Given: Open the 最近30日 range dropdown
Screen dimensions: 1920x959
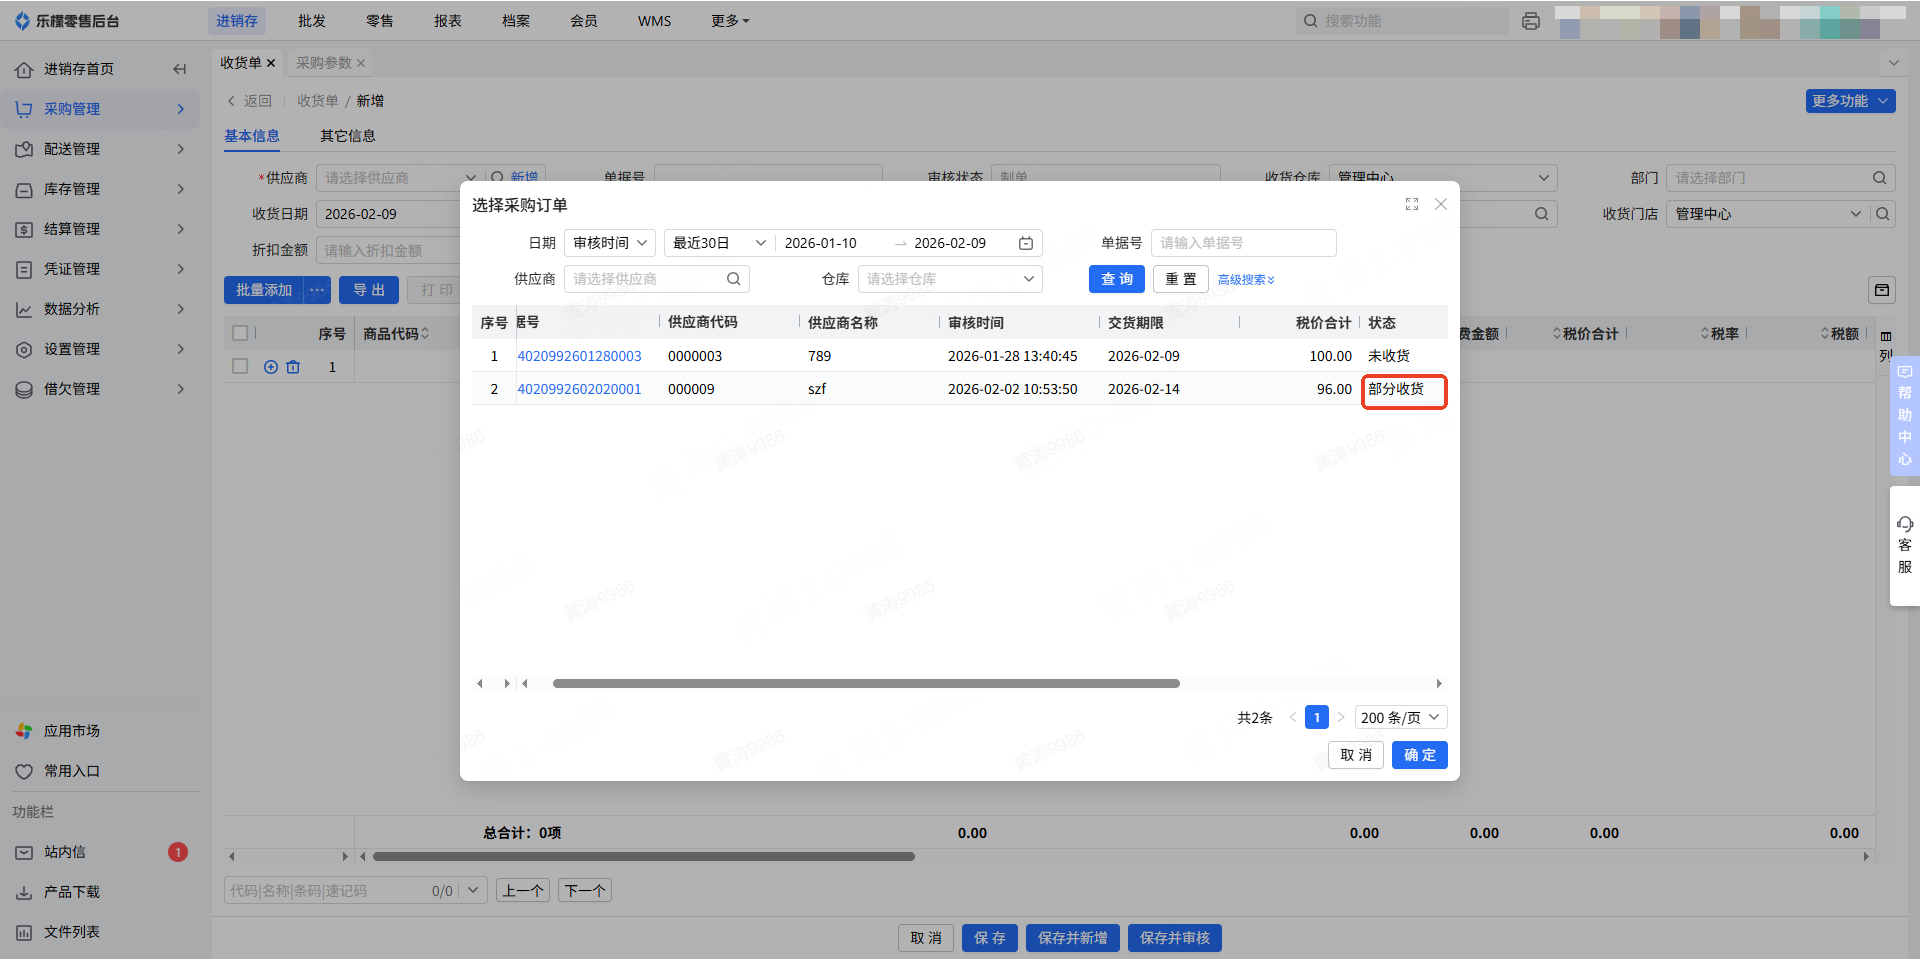Looking at the screenshot, I should tap(720, 243).
